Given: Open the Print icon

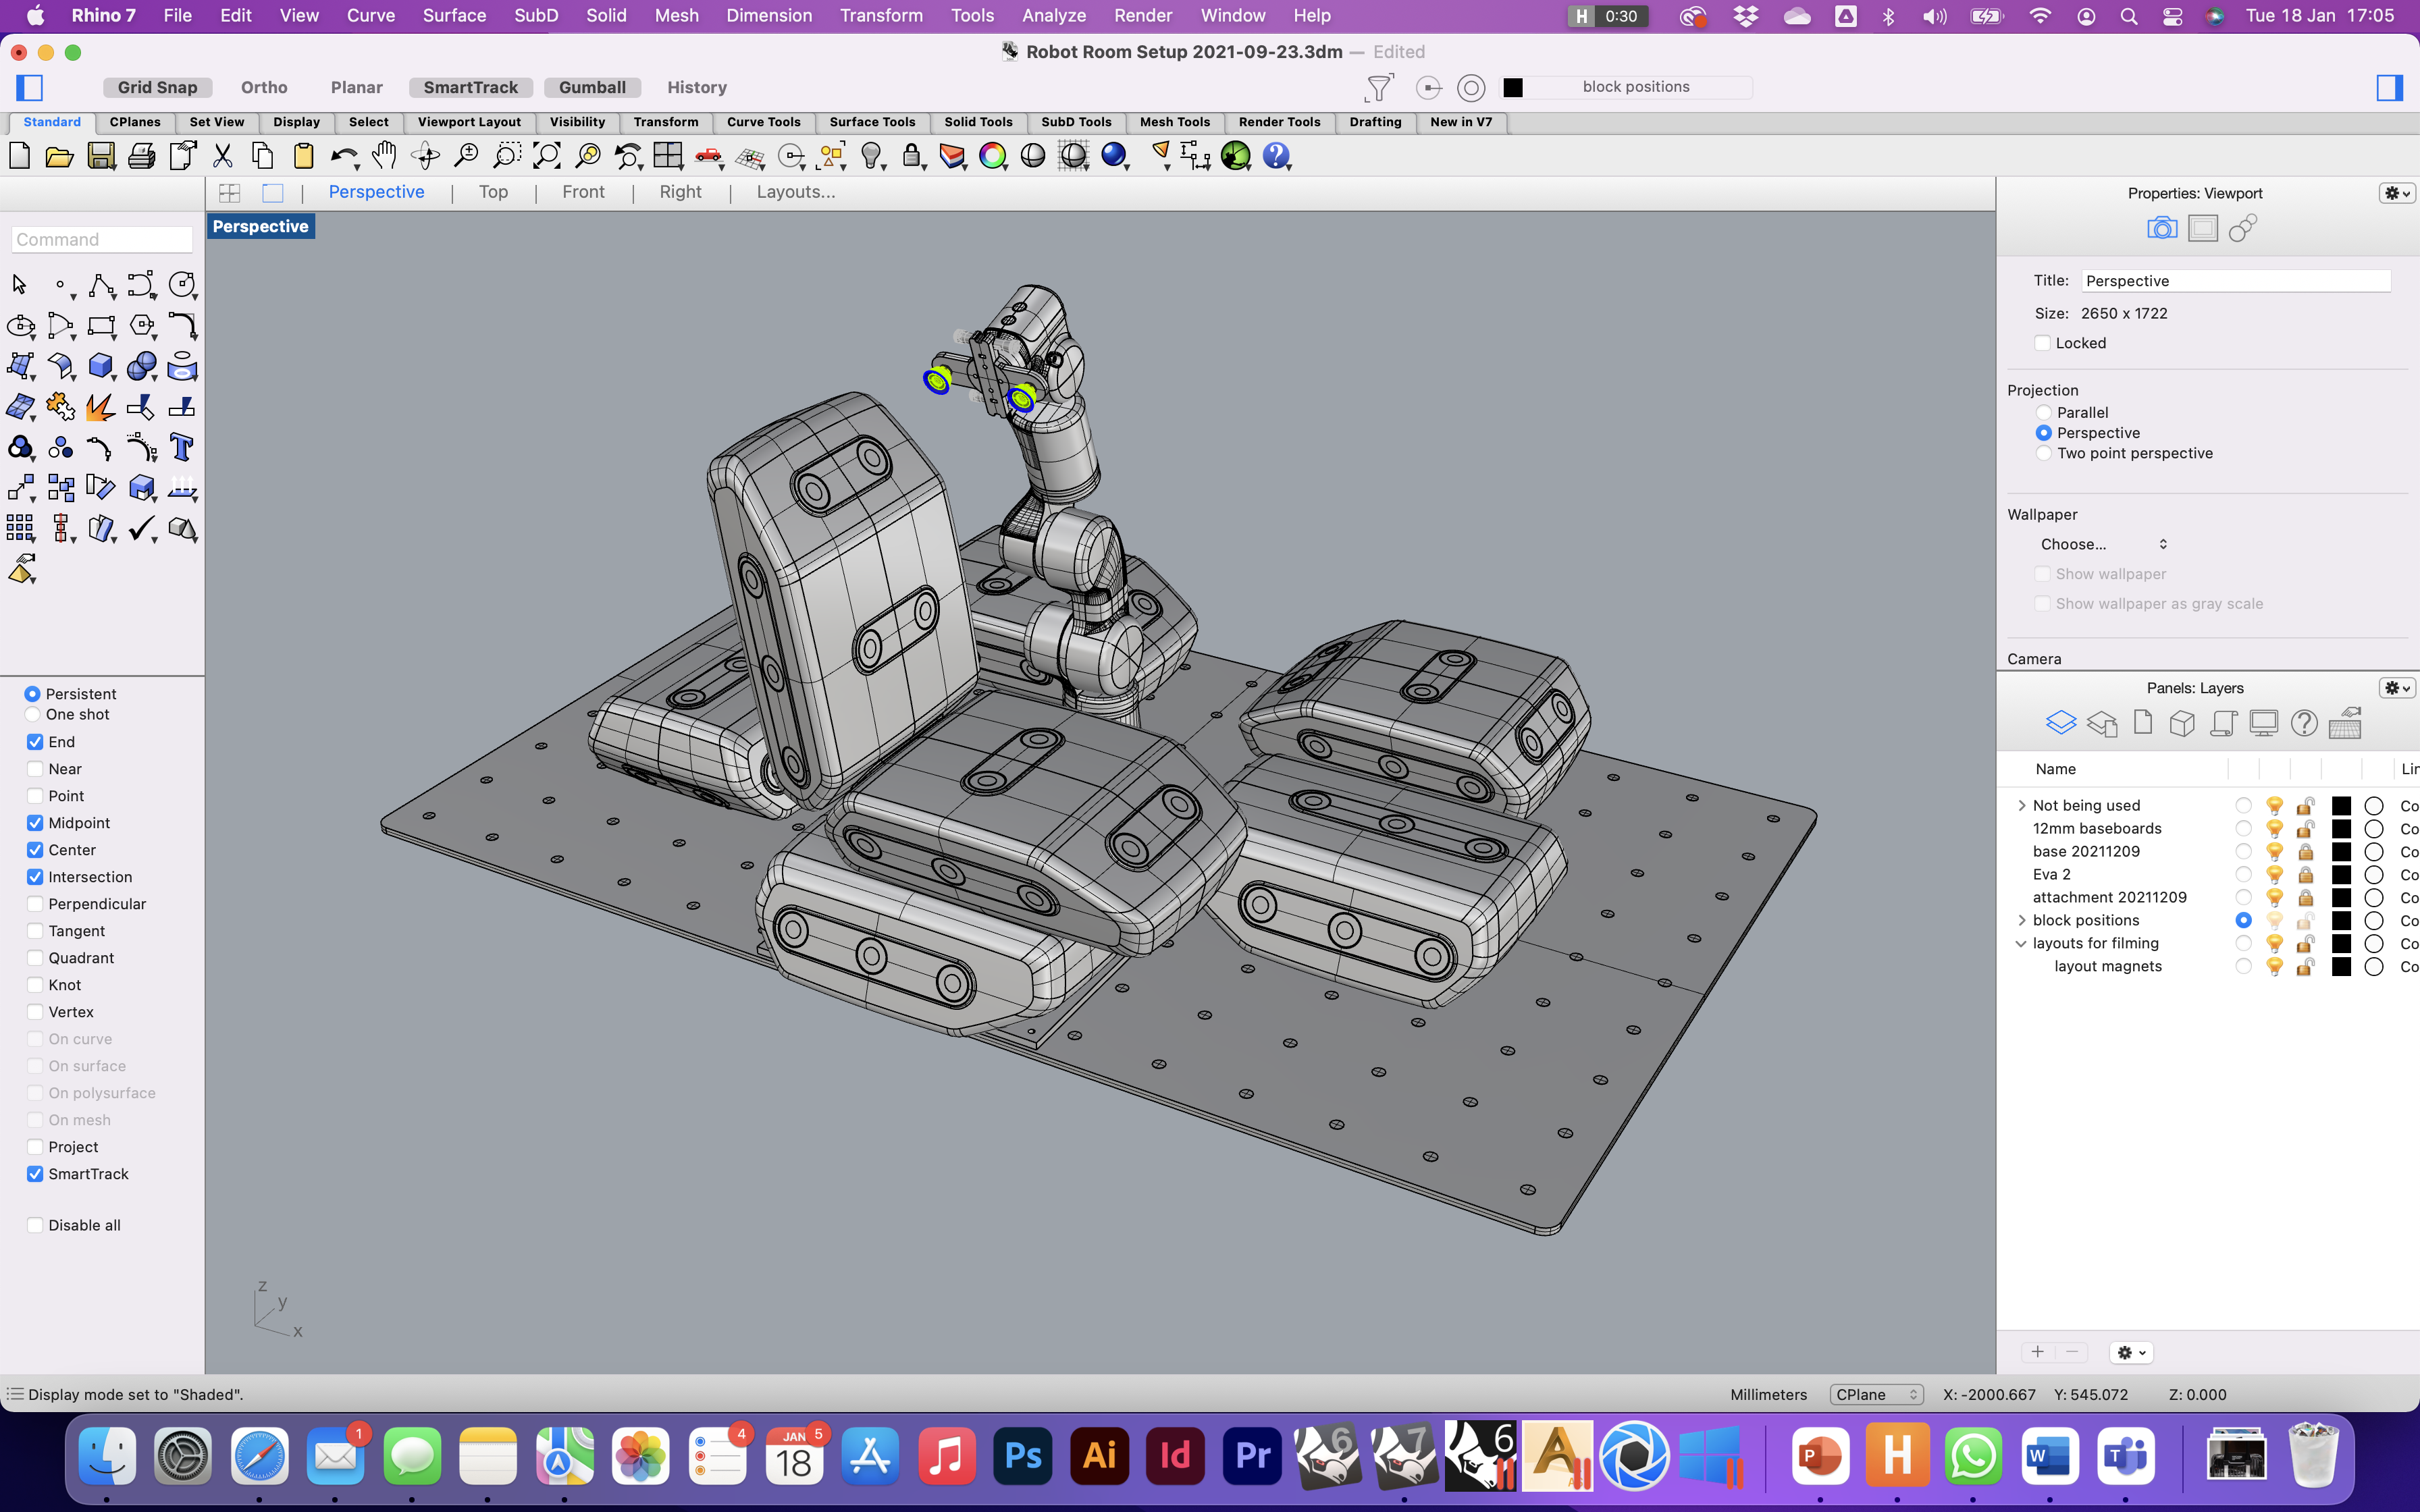Looking at the screenshot, I should click(142, 156).
